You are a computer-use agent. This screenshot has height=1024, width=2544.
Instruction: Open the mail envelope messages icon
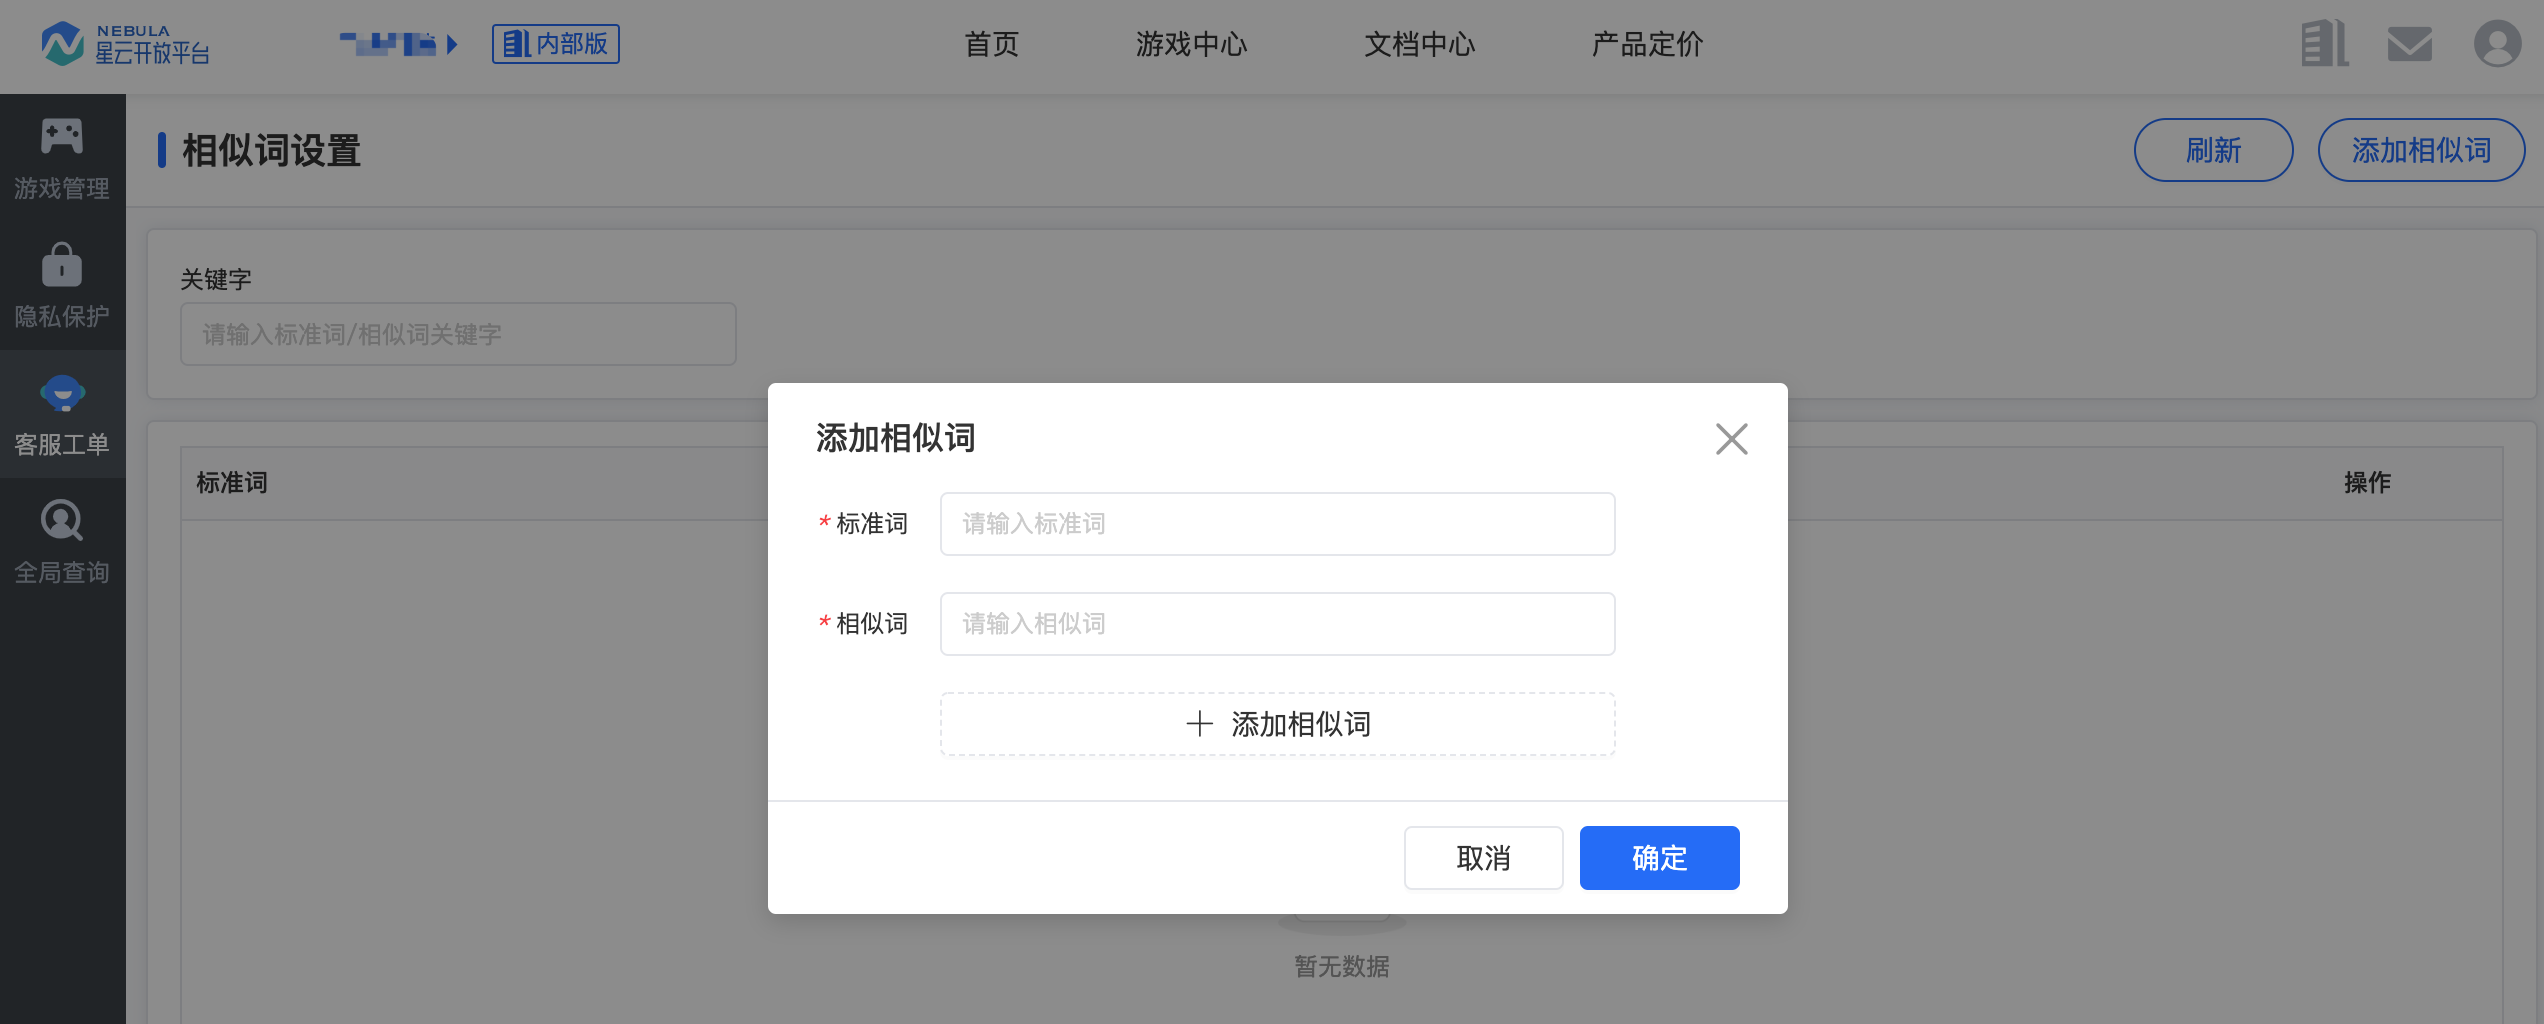[x=2410, y=44]
